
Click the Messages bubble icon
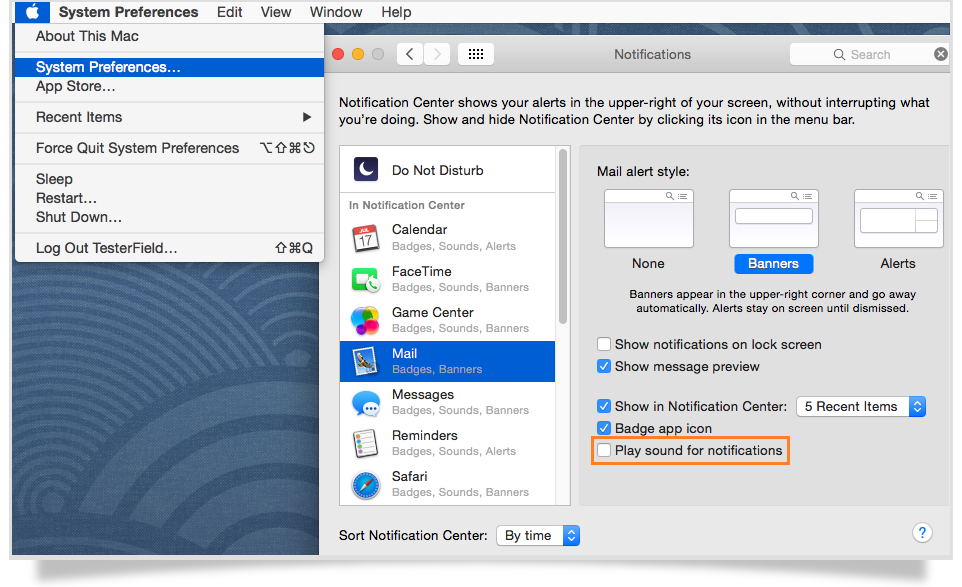pos(366,403)
